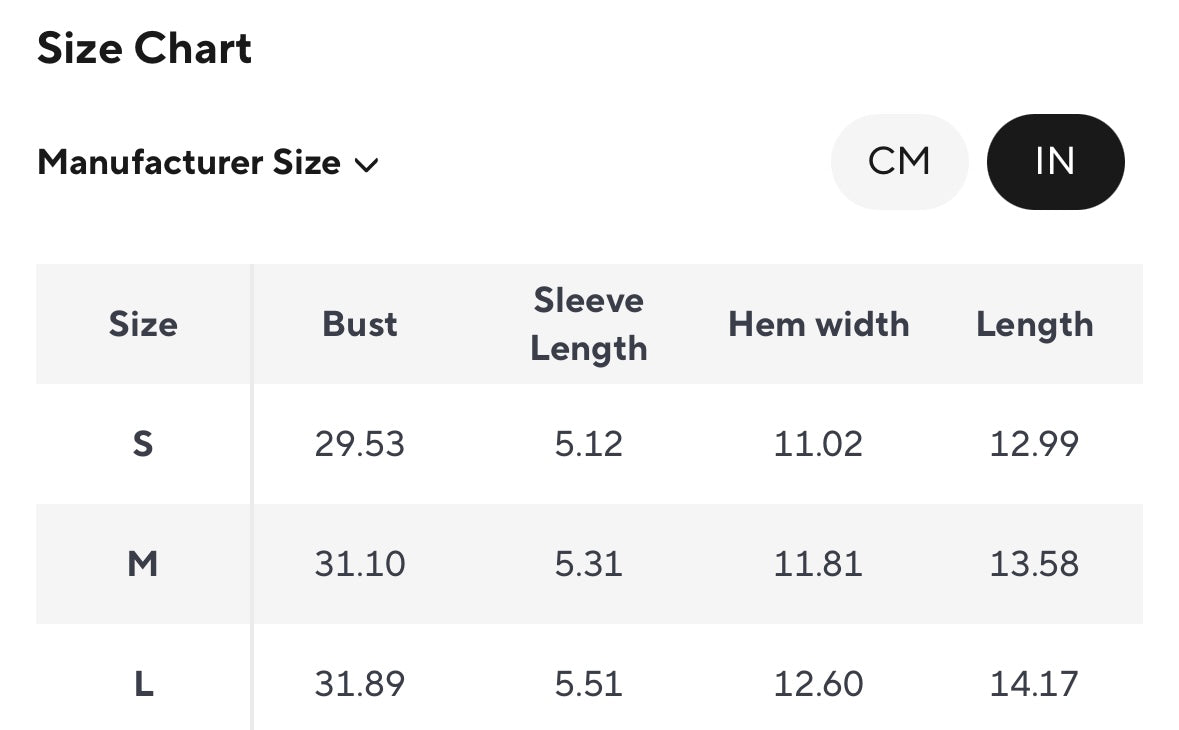This screenshot has height=730, width=1179.
Task: Select the M size row label
Action: 143,564
